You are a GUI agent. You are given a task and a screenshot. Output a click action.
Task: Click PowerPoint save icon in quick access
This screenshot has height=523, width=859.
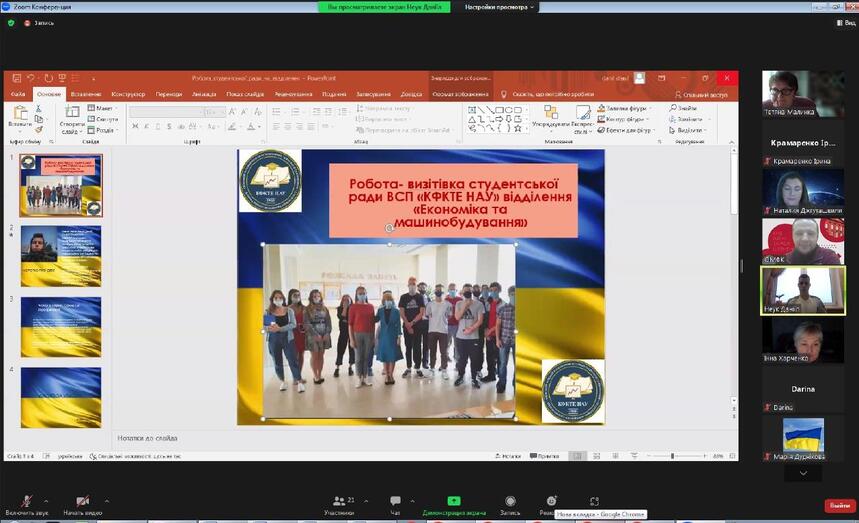[16, 78]
